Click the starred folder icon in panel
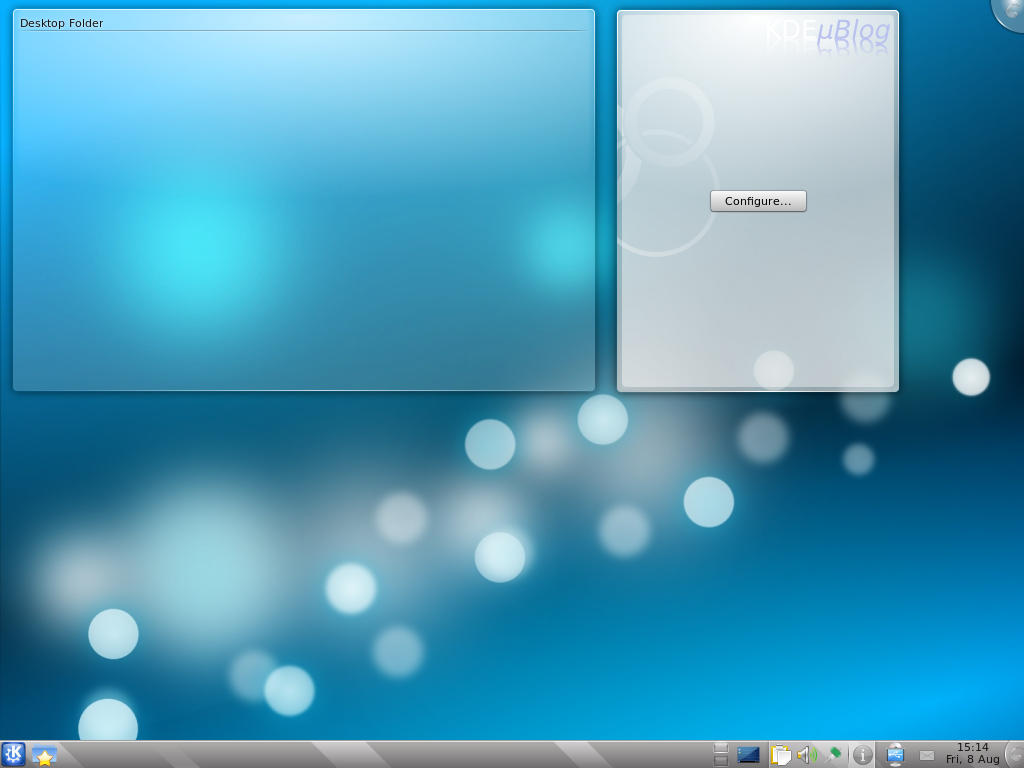1024x768 pixels. pos(44,755)
